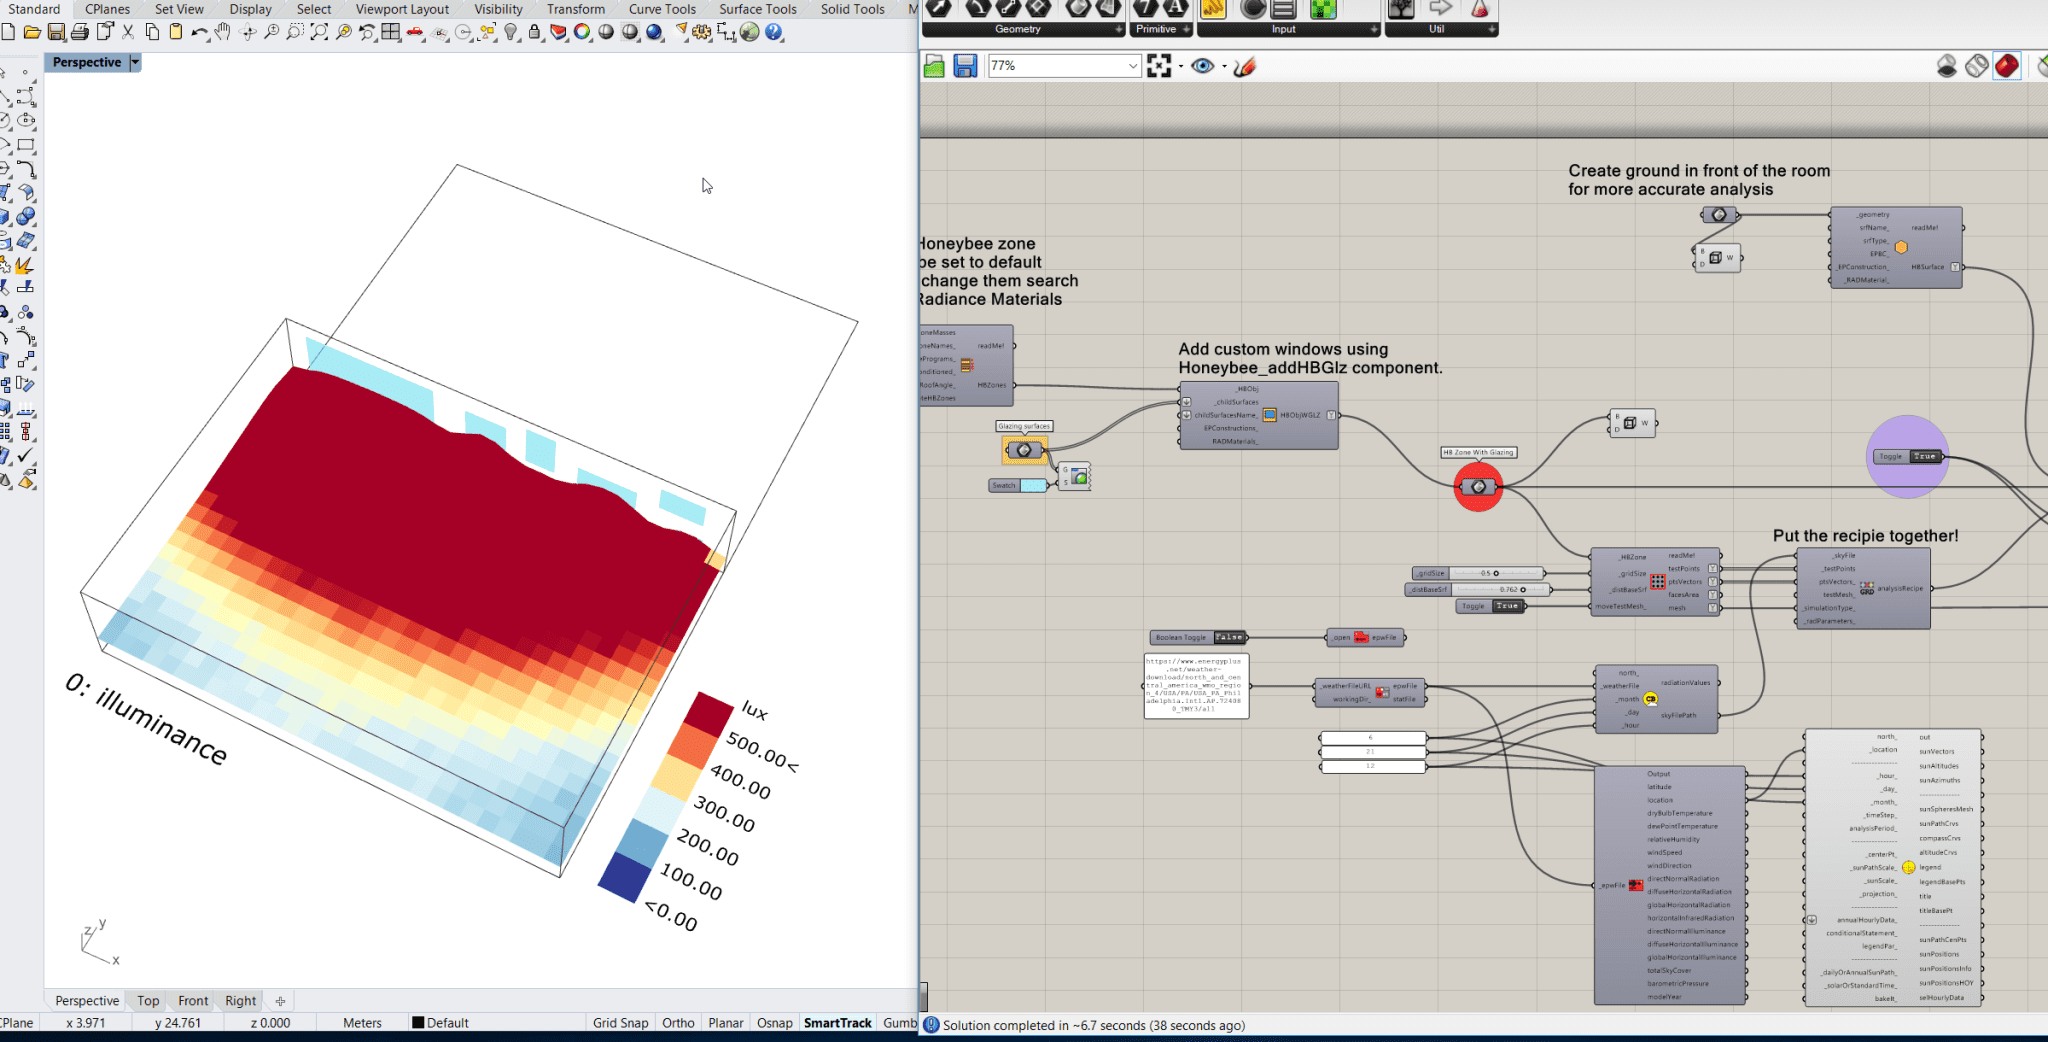This screenshot has height=1042, width=2048.
Task: Click the Grasshopper save document icon
Action: [x=965, y=66]
